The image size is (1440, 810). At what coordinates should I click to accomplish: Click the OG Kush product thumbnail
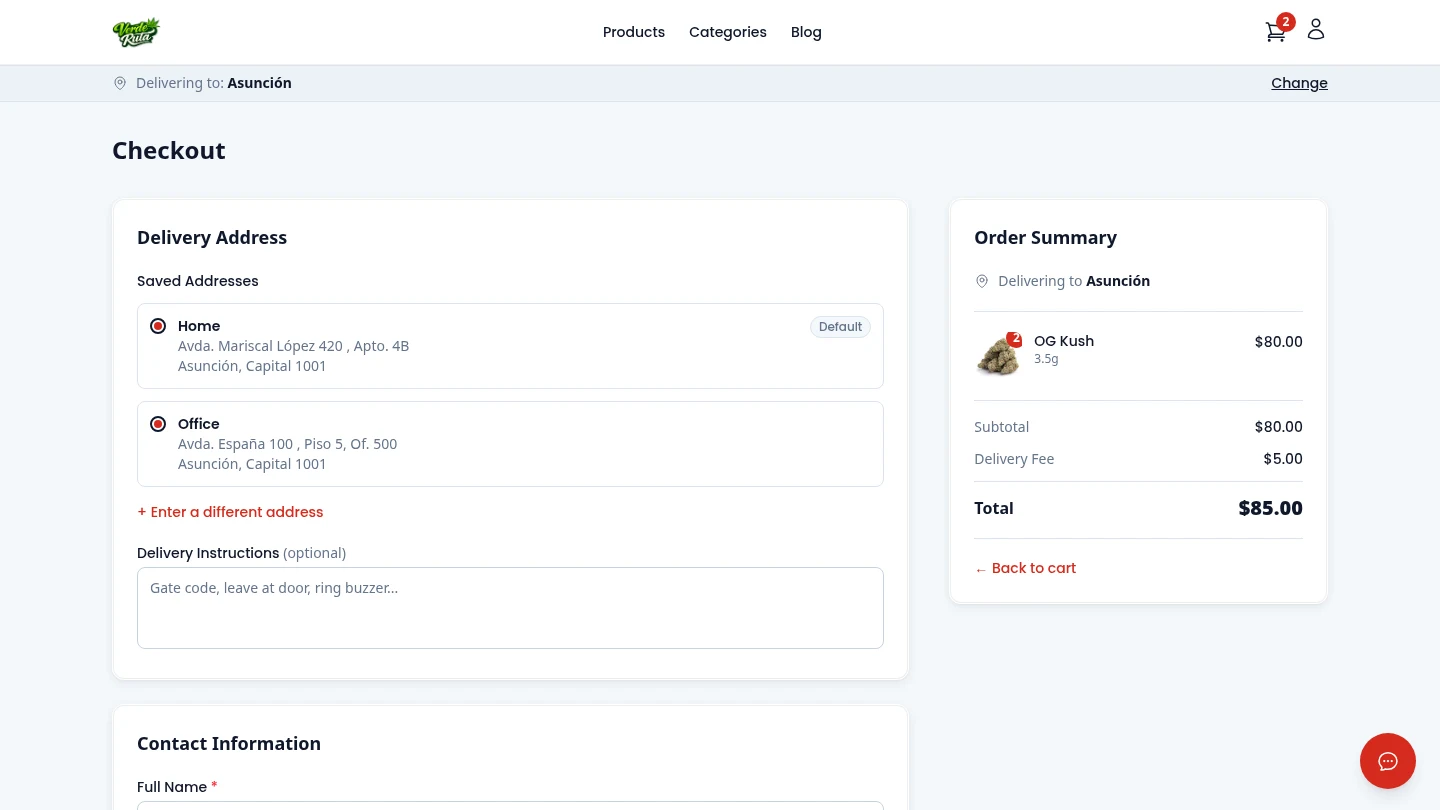[998, 355]
